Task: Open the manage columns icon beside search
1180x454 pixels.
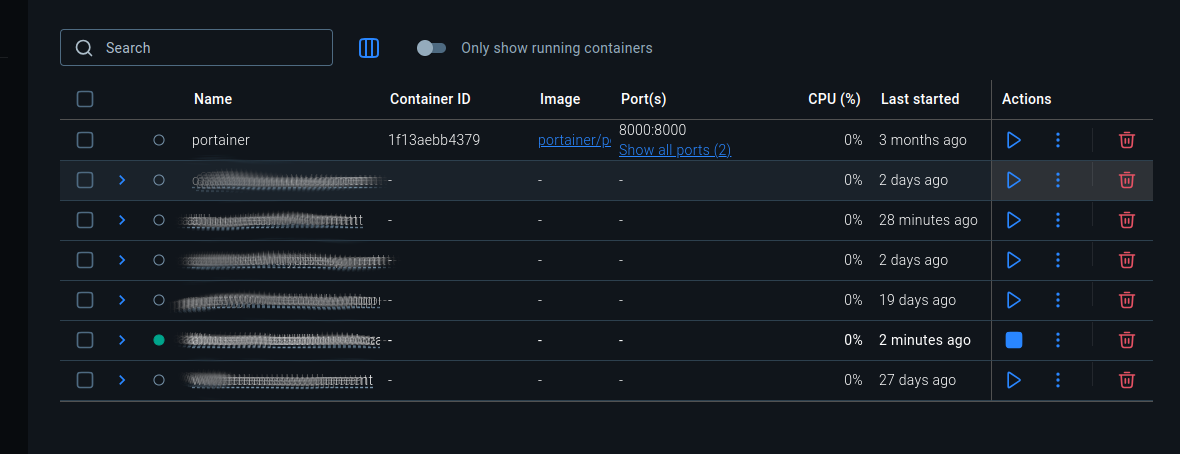Action: [x=369, y=48]
